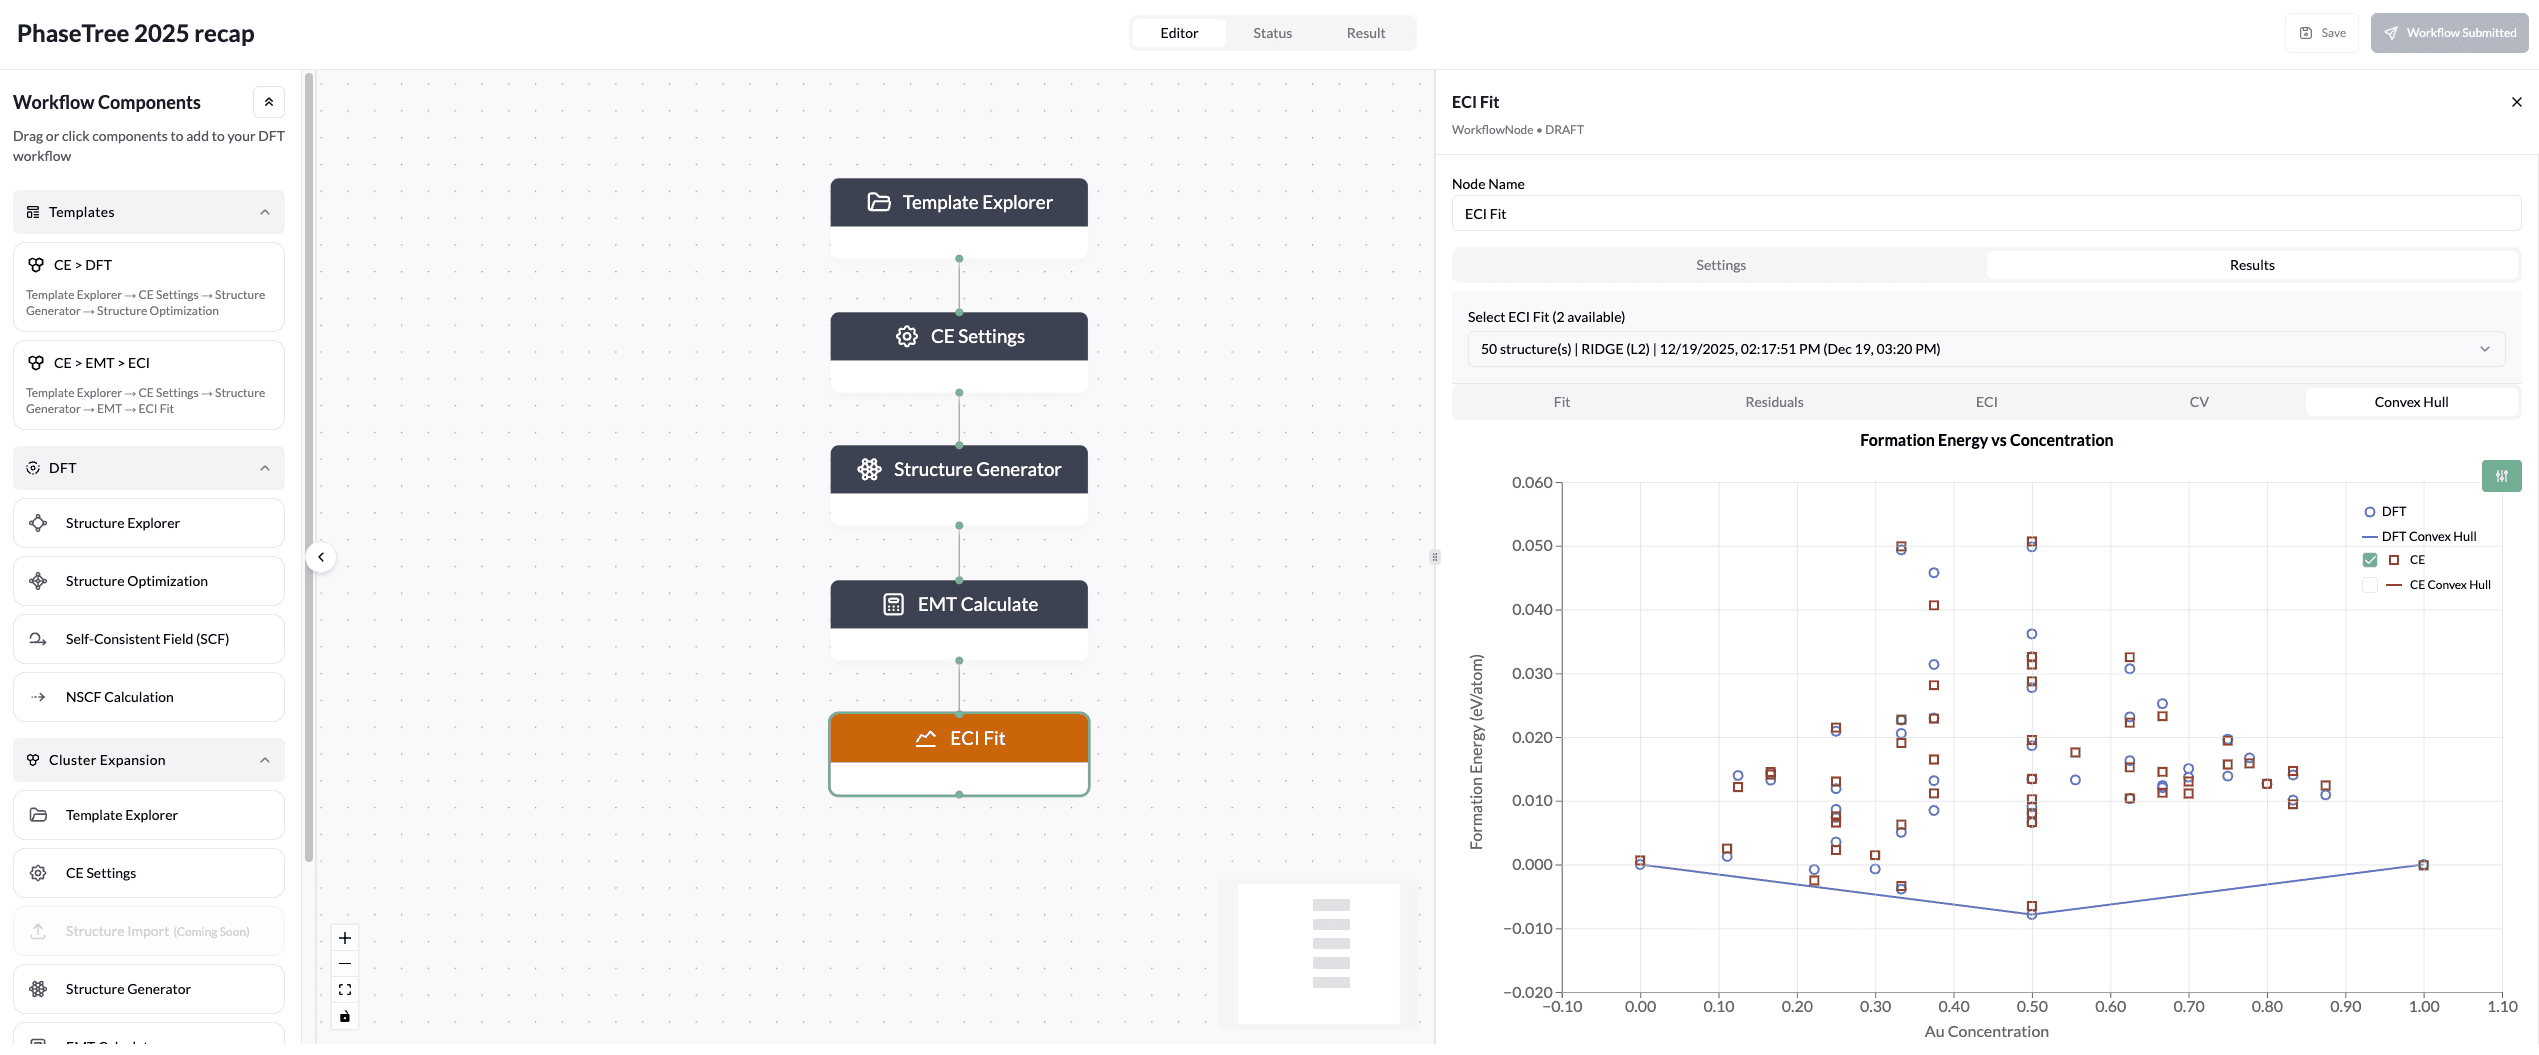This screenshot has height=1055, width=2539.
Task: Enable the CE Convex Hull legend checkbox
Action: [x=2369, y=584]
